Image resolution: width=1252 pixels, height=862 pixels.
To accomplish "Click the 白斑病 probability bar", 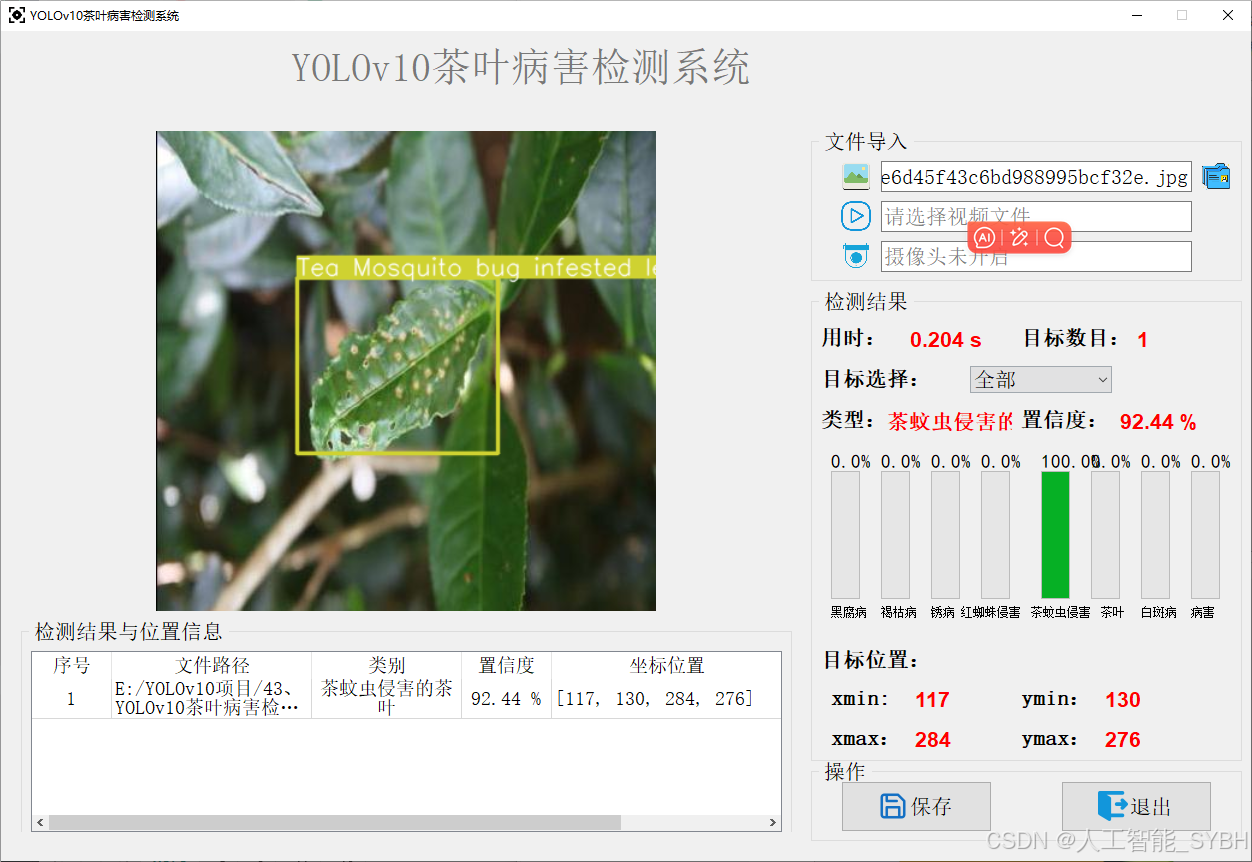I will [x=1155, y=535].
